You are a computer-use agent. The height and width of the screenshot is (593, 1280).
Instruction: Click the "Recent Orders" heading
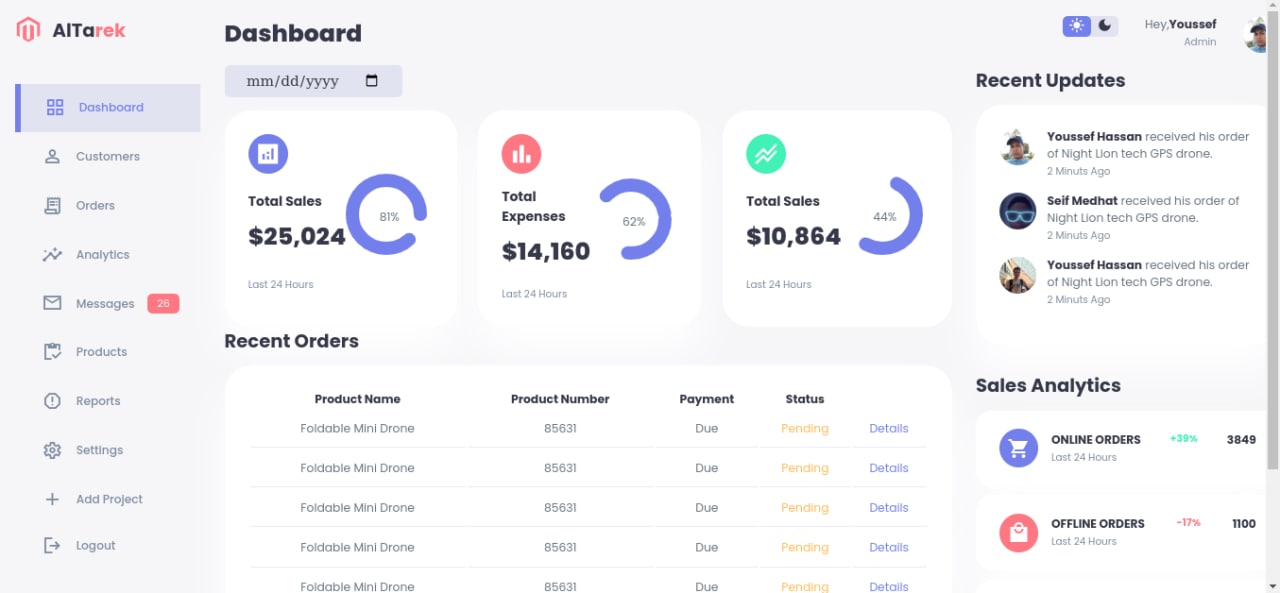(x=291, y=341)
